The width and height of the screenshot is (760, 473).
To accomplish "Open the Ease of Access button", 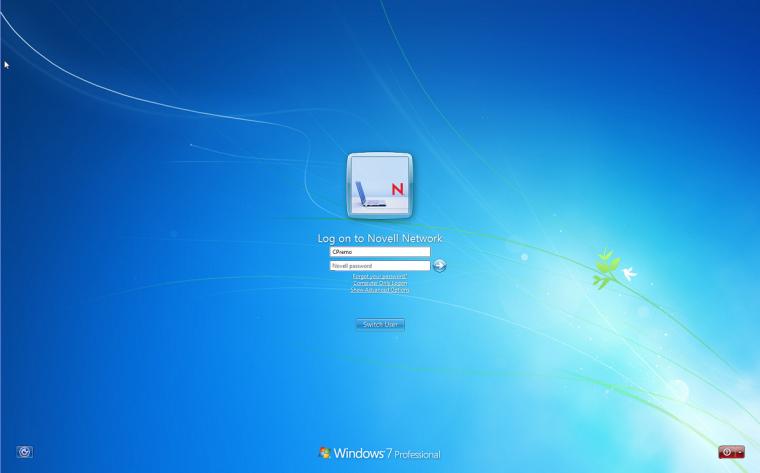I will pyautogui.click(x=25, y=452).
